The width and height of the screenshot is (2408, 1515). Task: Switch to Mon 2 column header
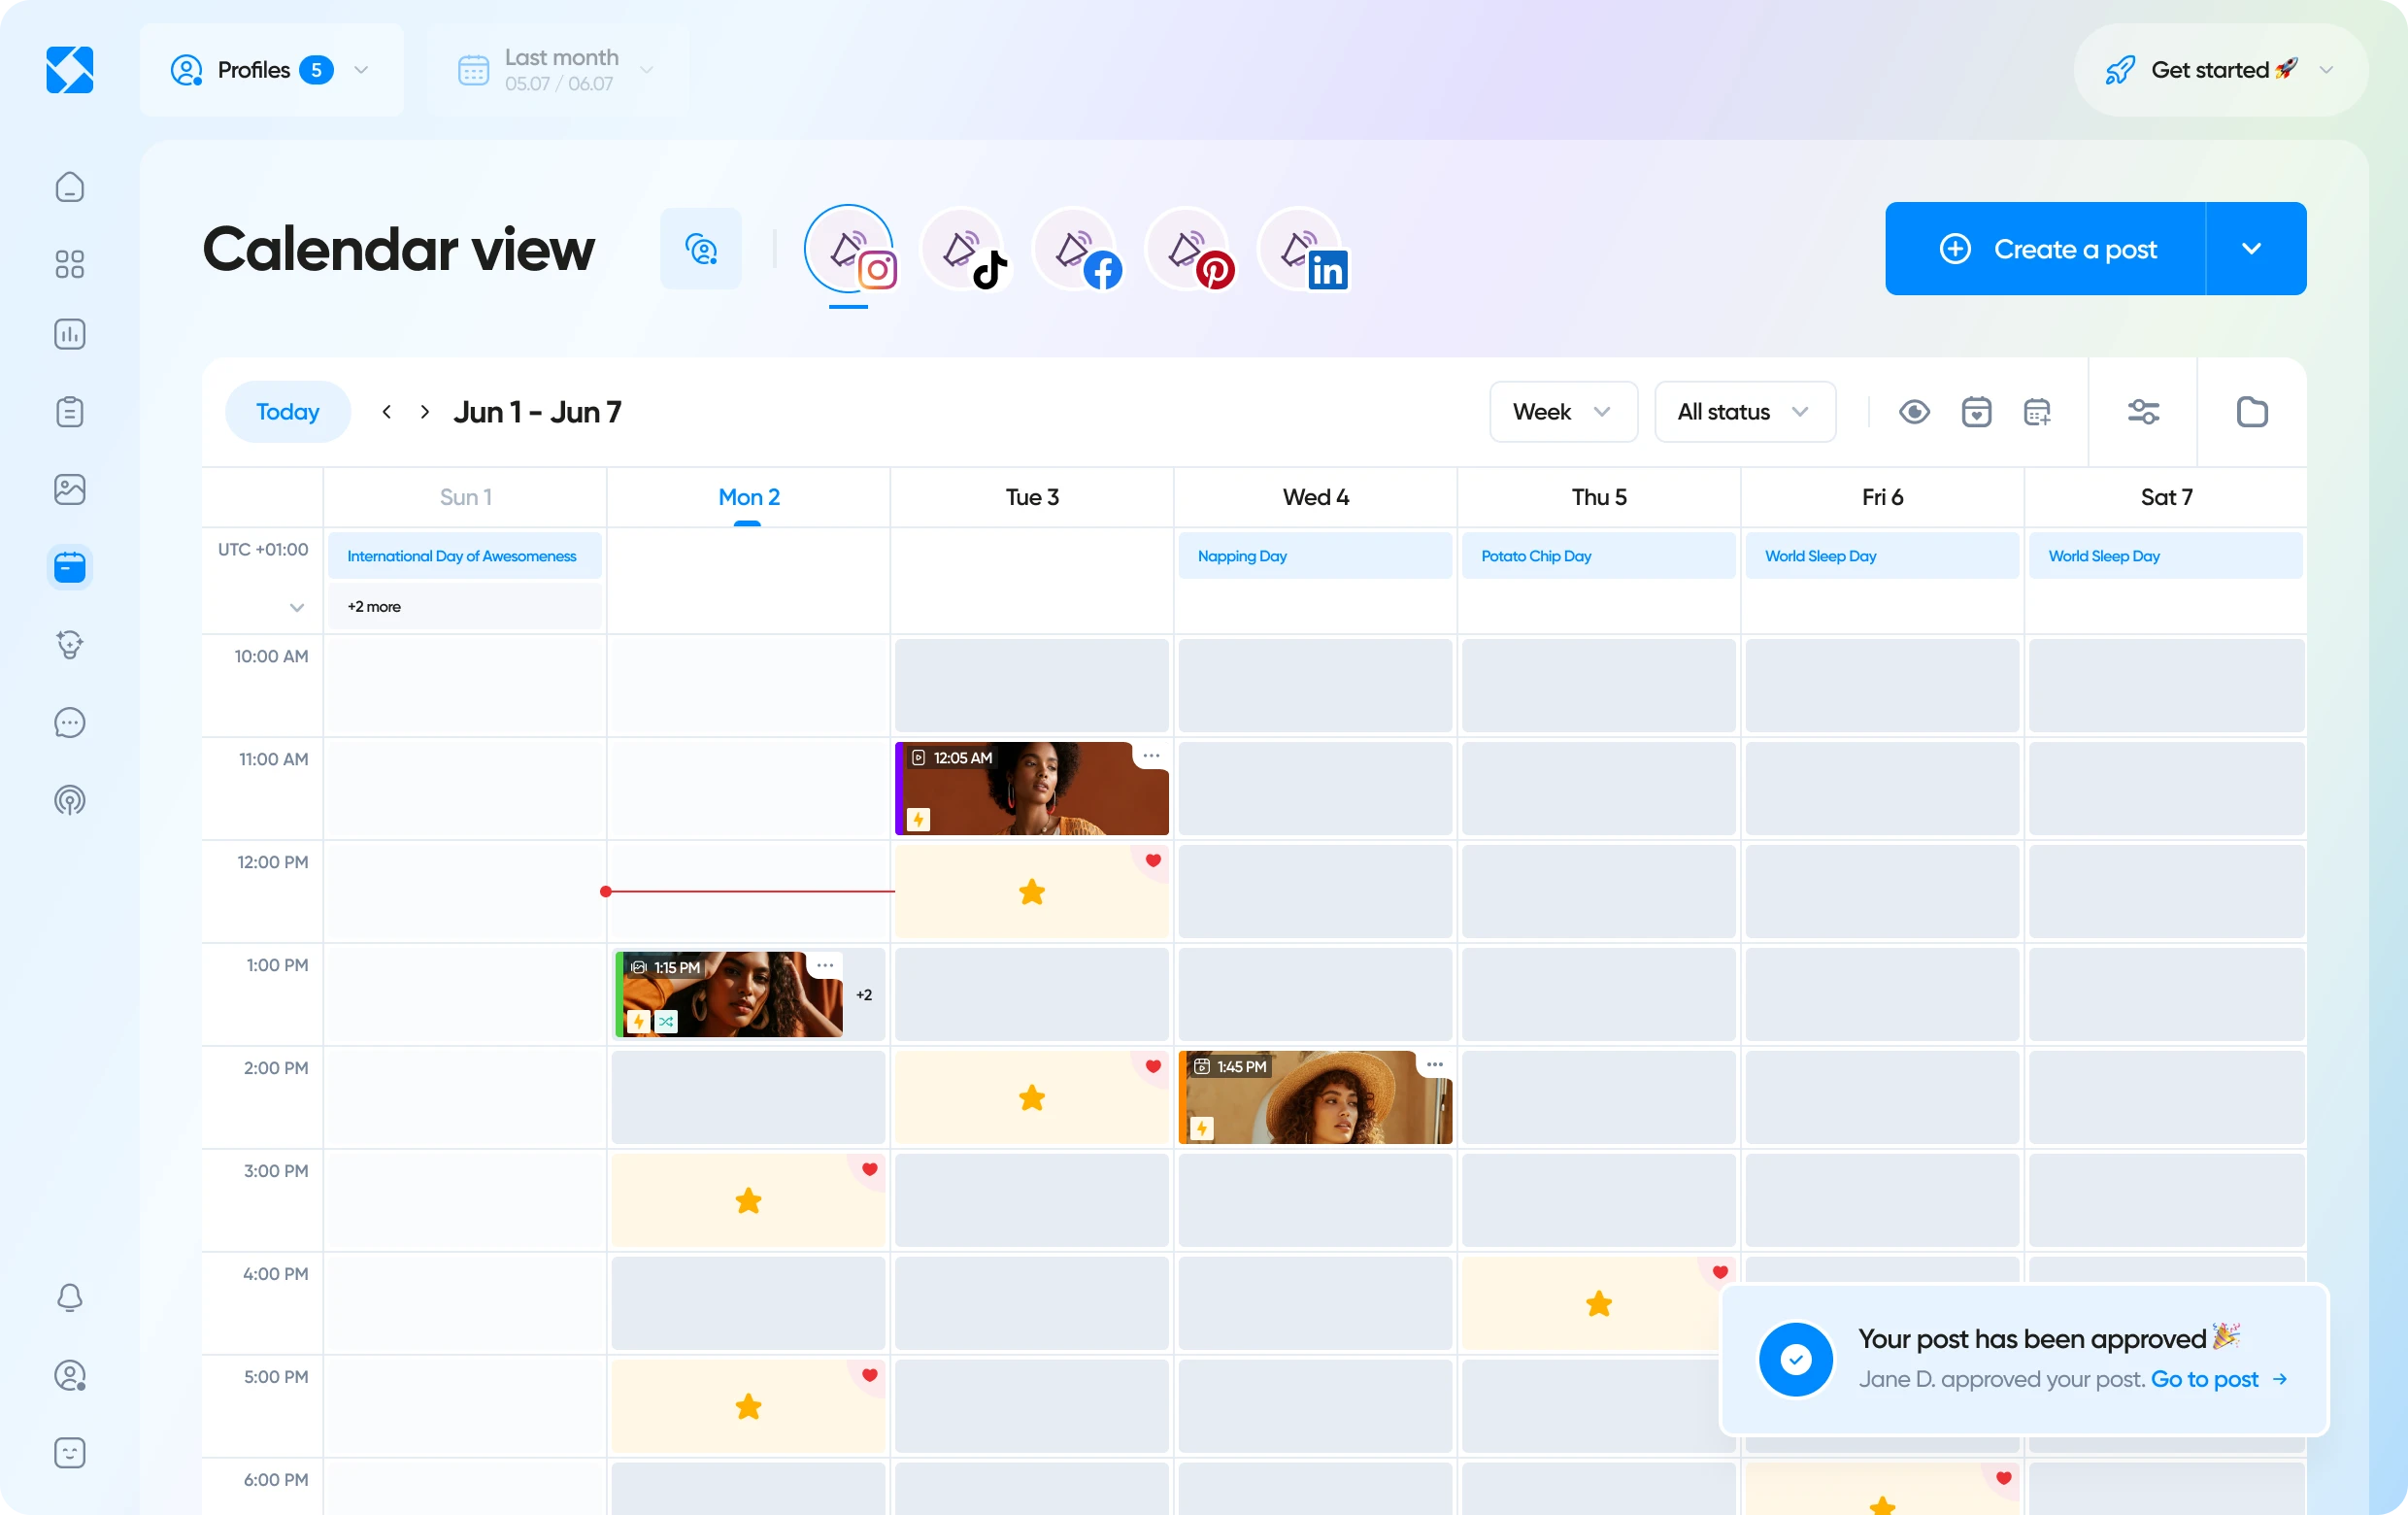[x=748, y=497]
